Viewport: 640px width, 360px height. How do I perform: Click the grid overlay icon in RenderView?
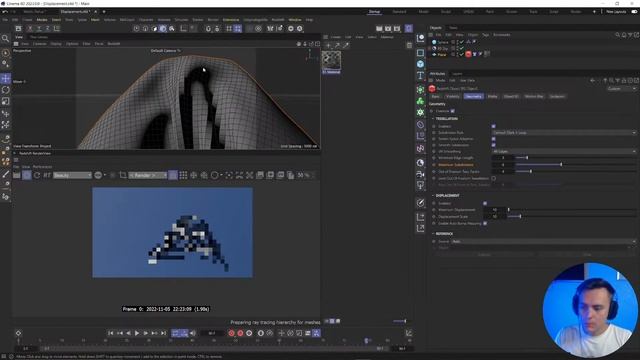click(183, 175)
